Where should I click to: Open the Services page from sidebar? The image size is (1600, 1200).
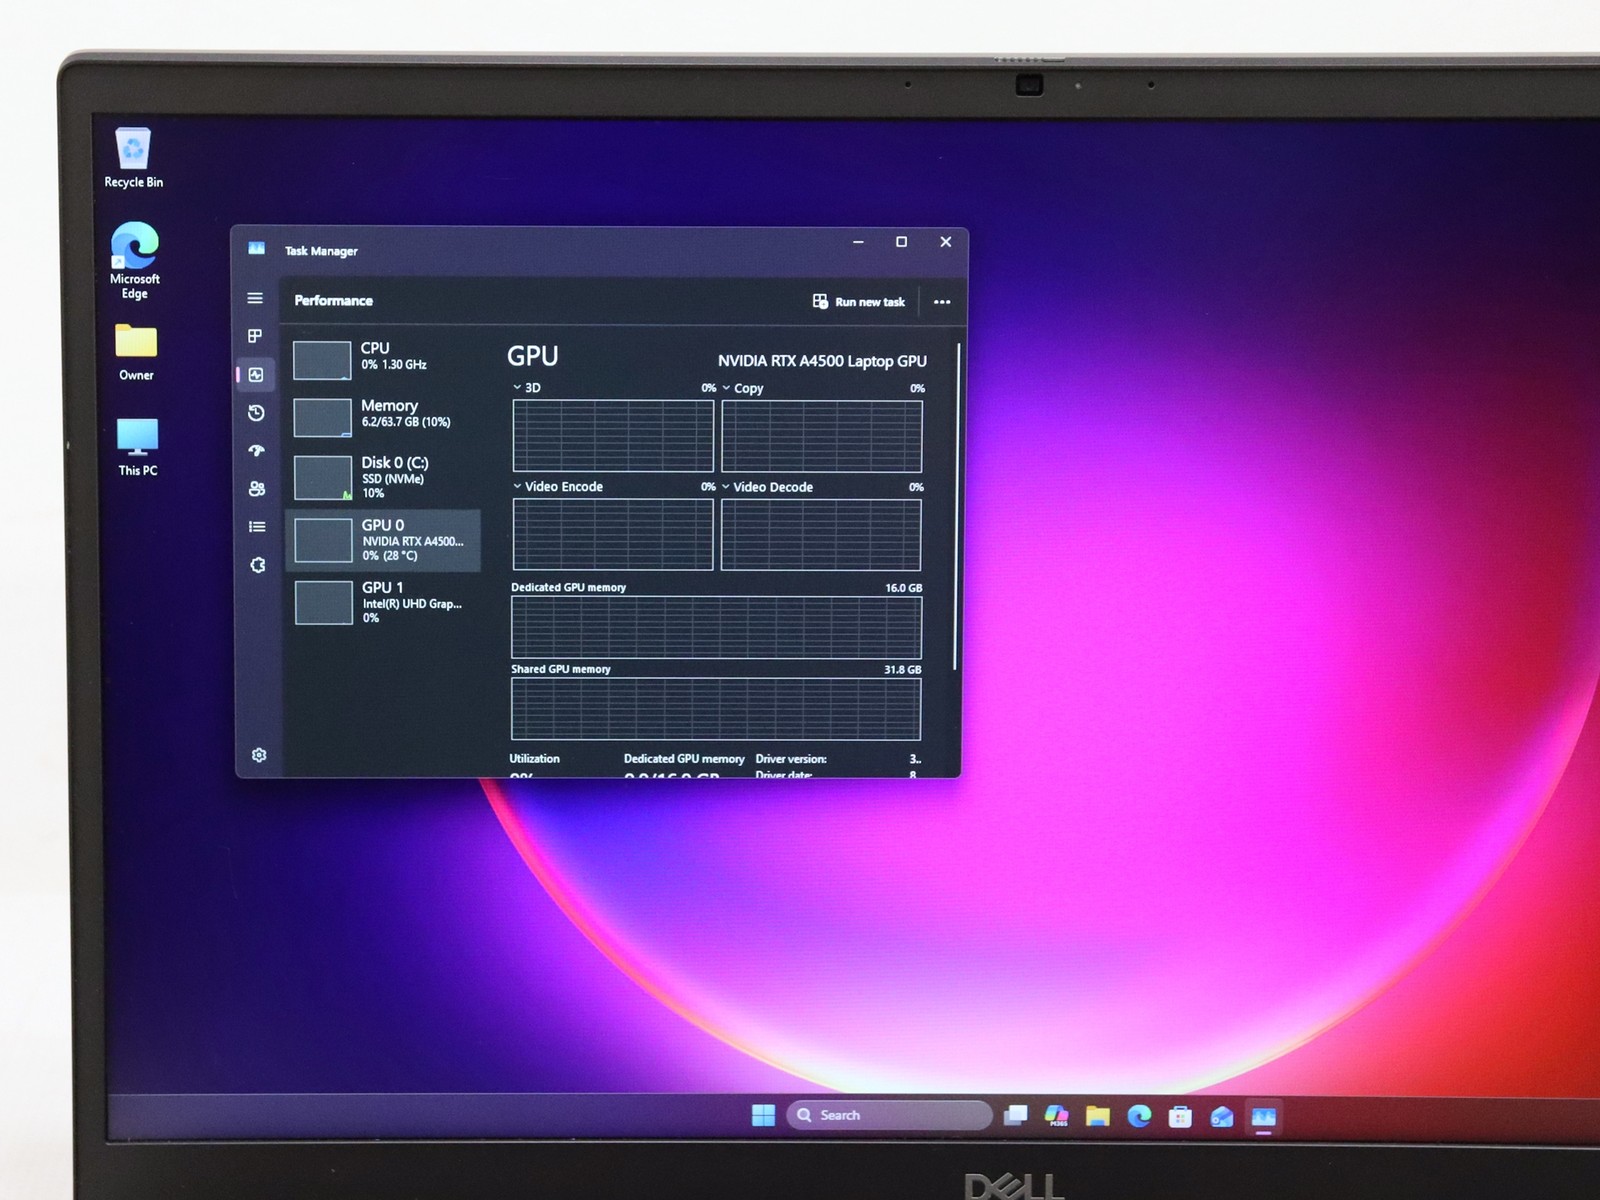click(258, 565)
